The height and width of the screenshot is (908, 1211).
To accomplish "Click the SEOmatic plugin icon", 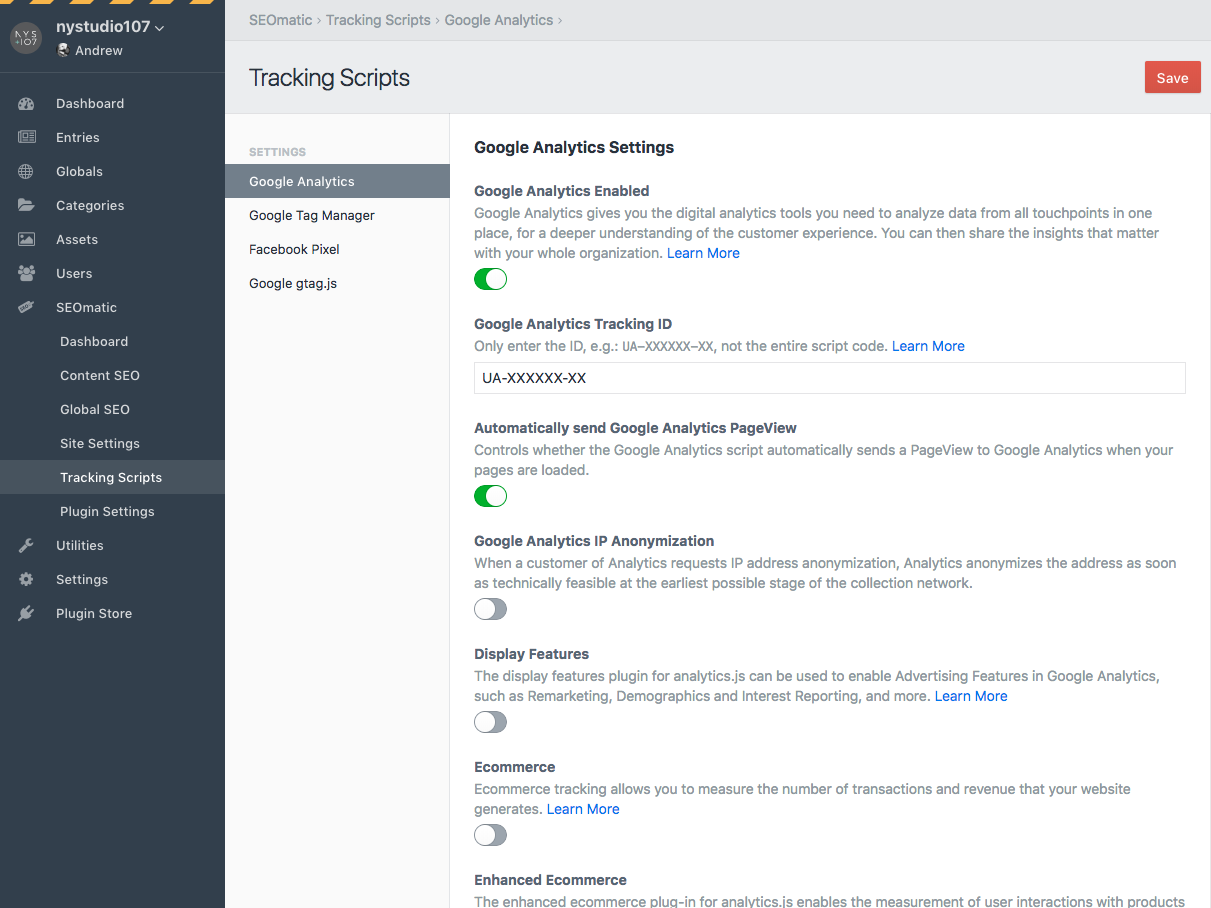I will click(x=26, y=307).
